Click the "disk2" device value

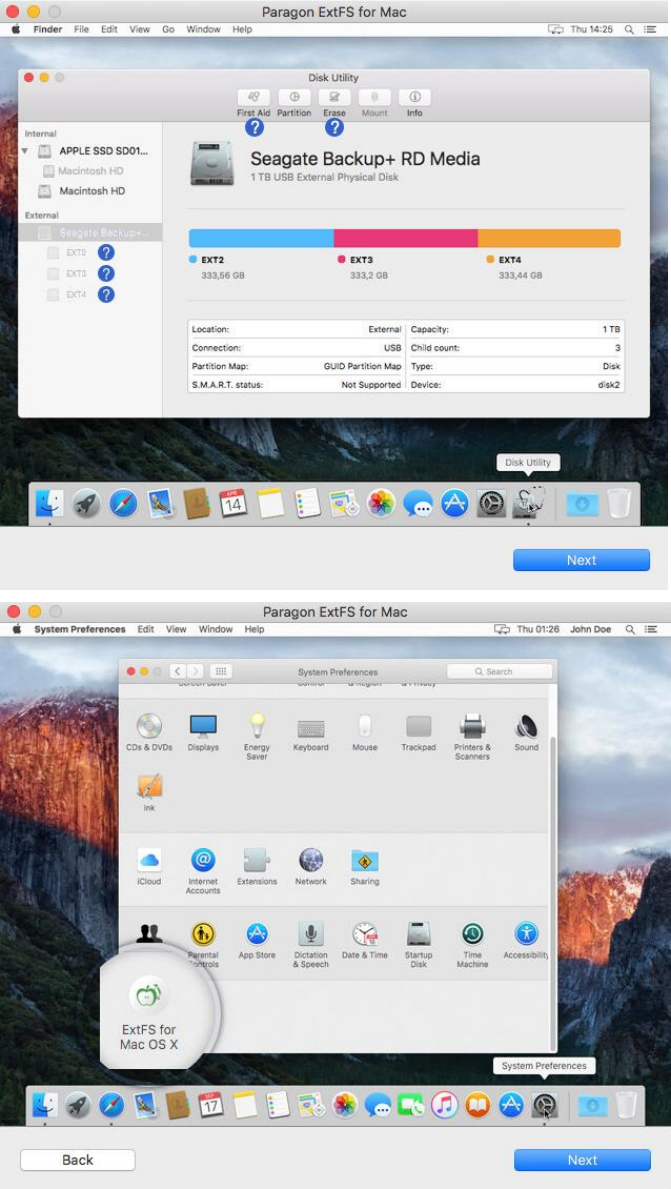609,384
